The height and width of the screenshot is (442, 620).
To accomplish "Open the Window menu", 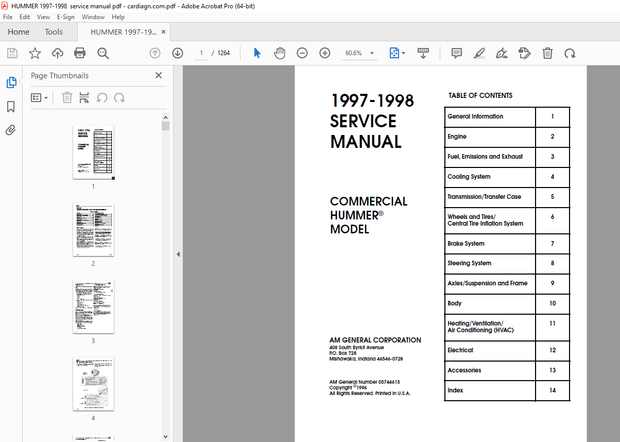I will point(93,17).
